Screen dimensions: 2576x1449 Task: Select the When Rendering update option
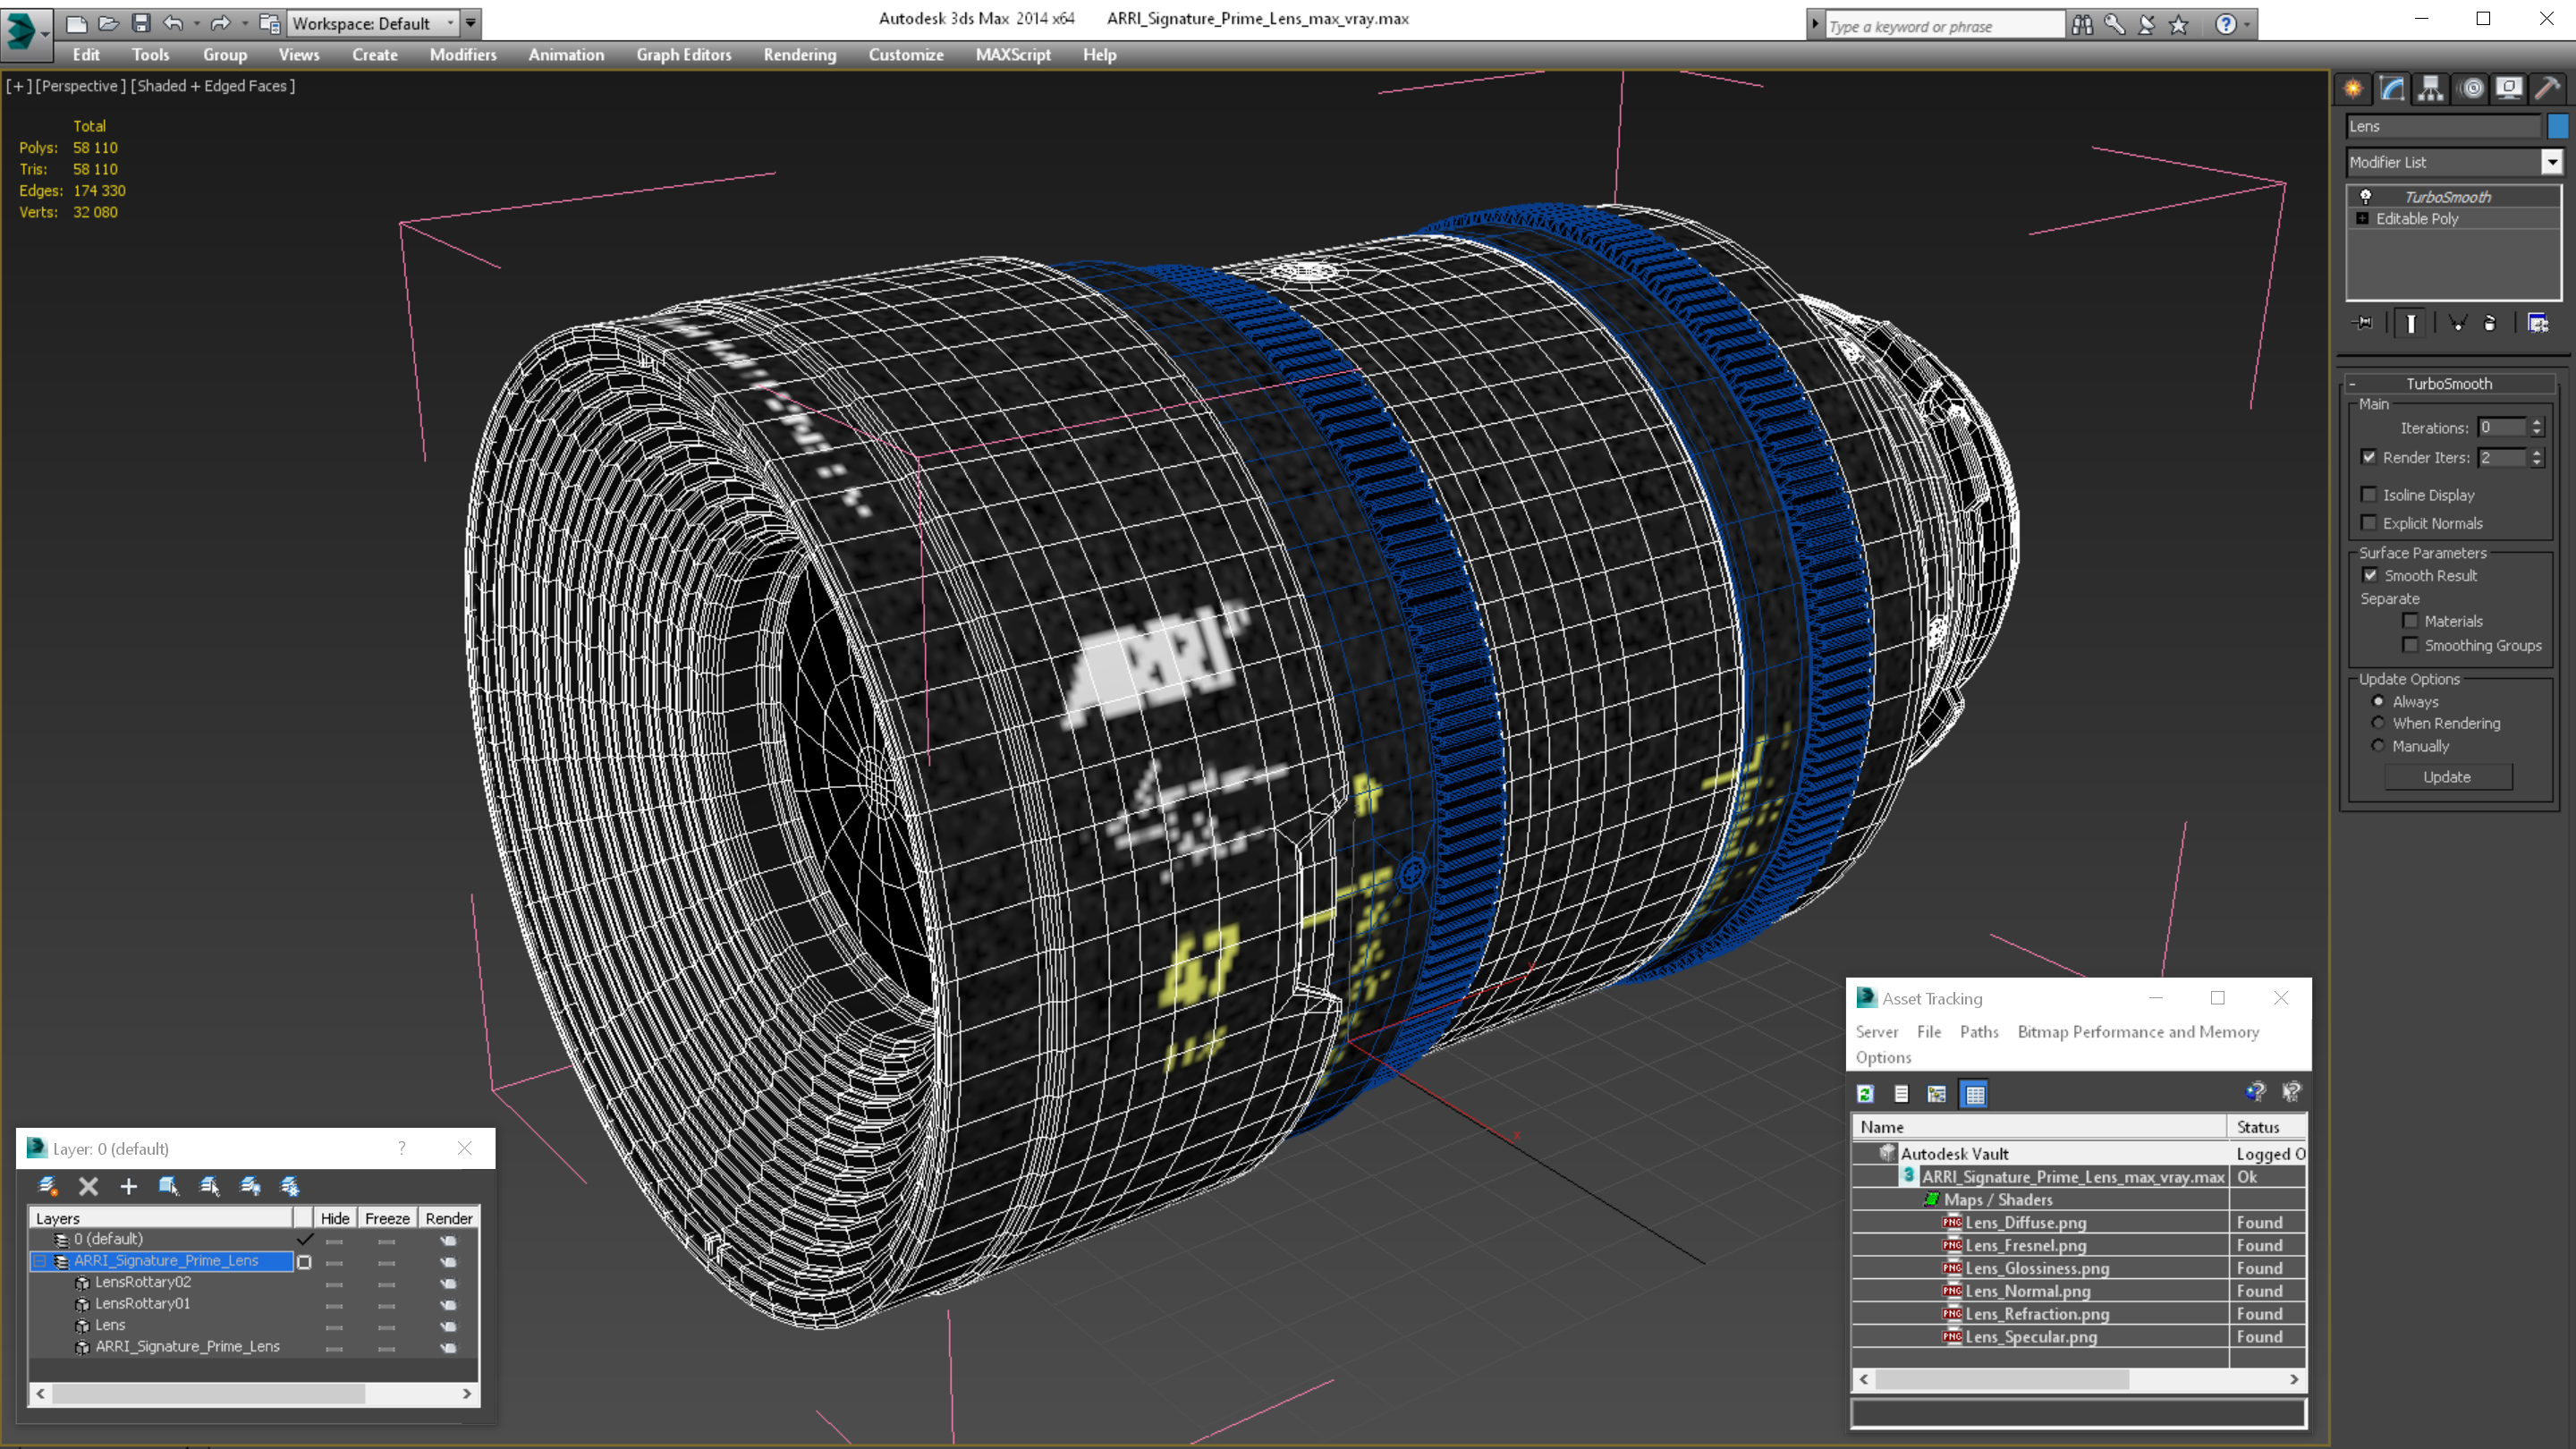2379,723
